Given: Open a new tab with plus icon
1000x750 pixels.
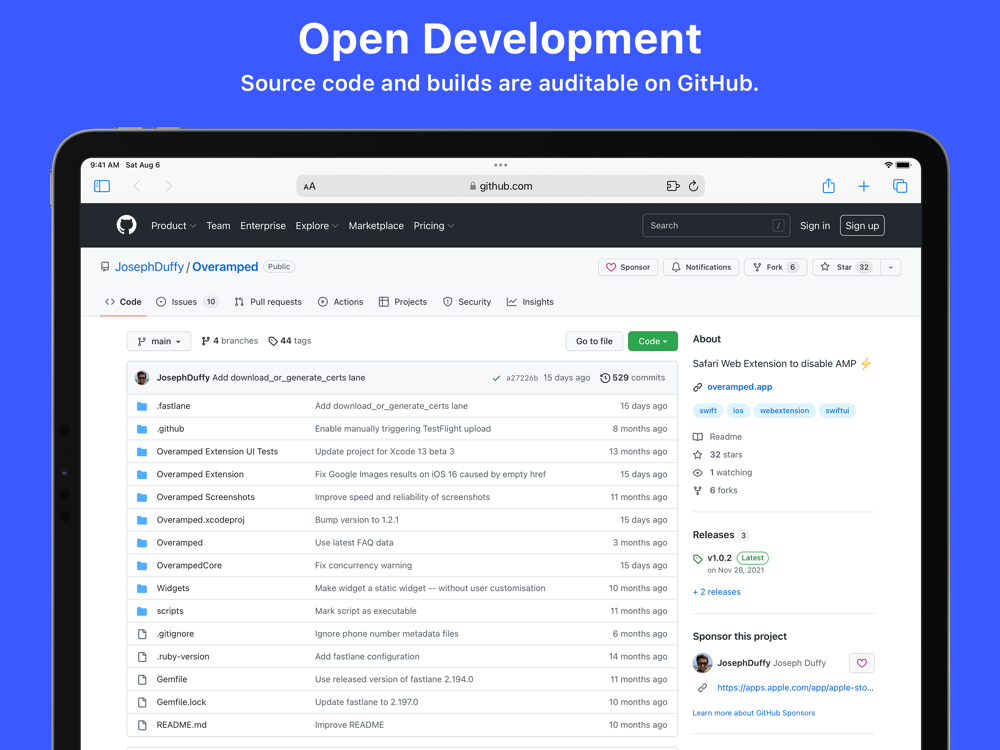Looking at the screenshot, I should (864, 186).
